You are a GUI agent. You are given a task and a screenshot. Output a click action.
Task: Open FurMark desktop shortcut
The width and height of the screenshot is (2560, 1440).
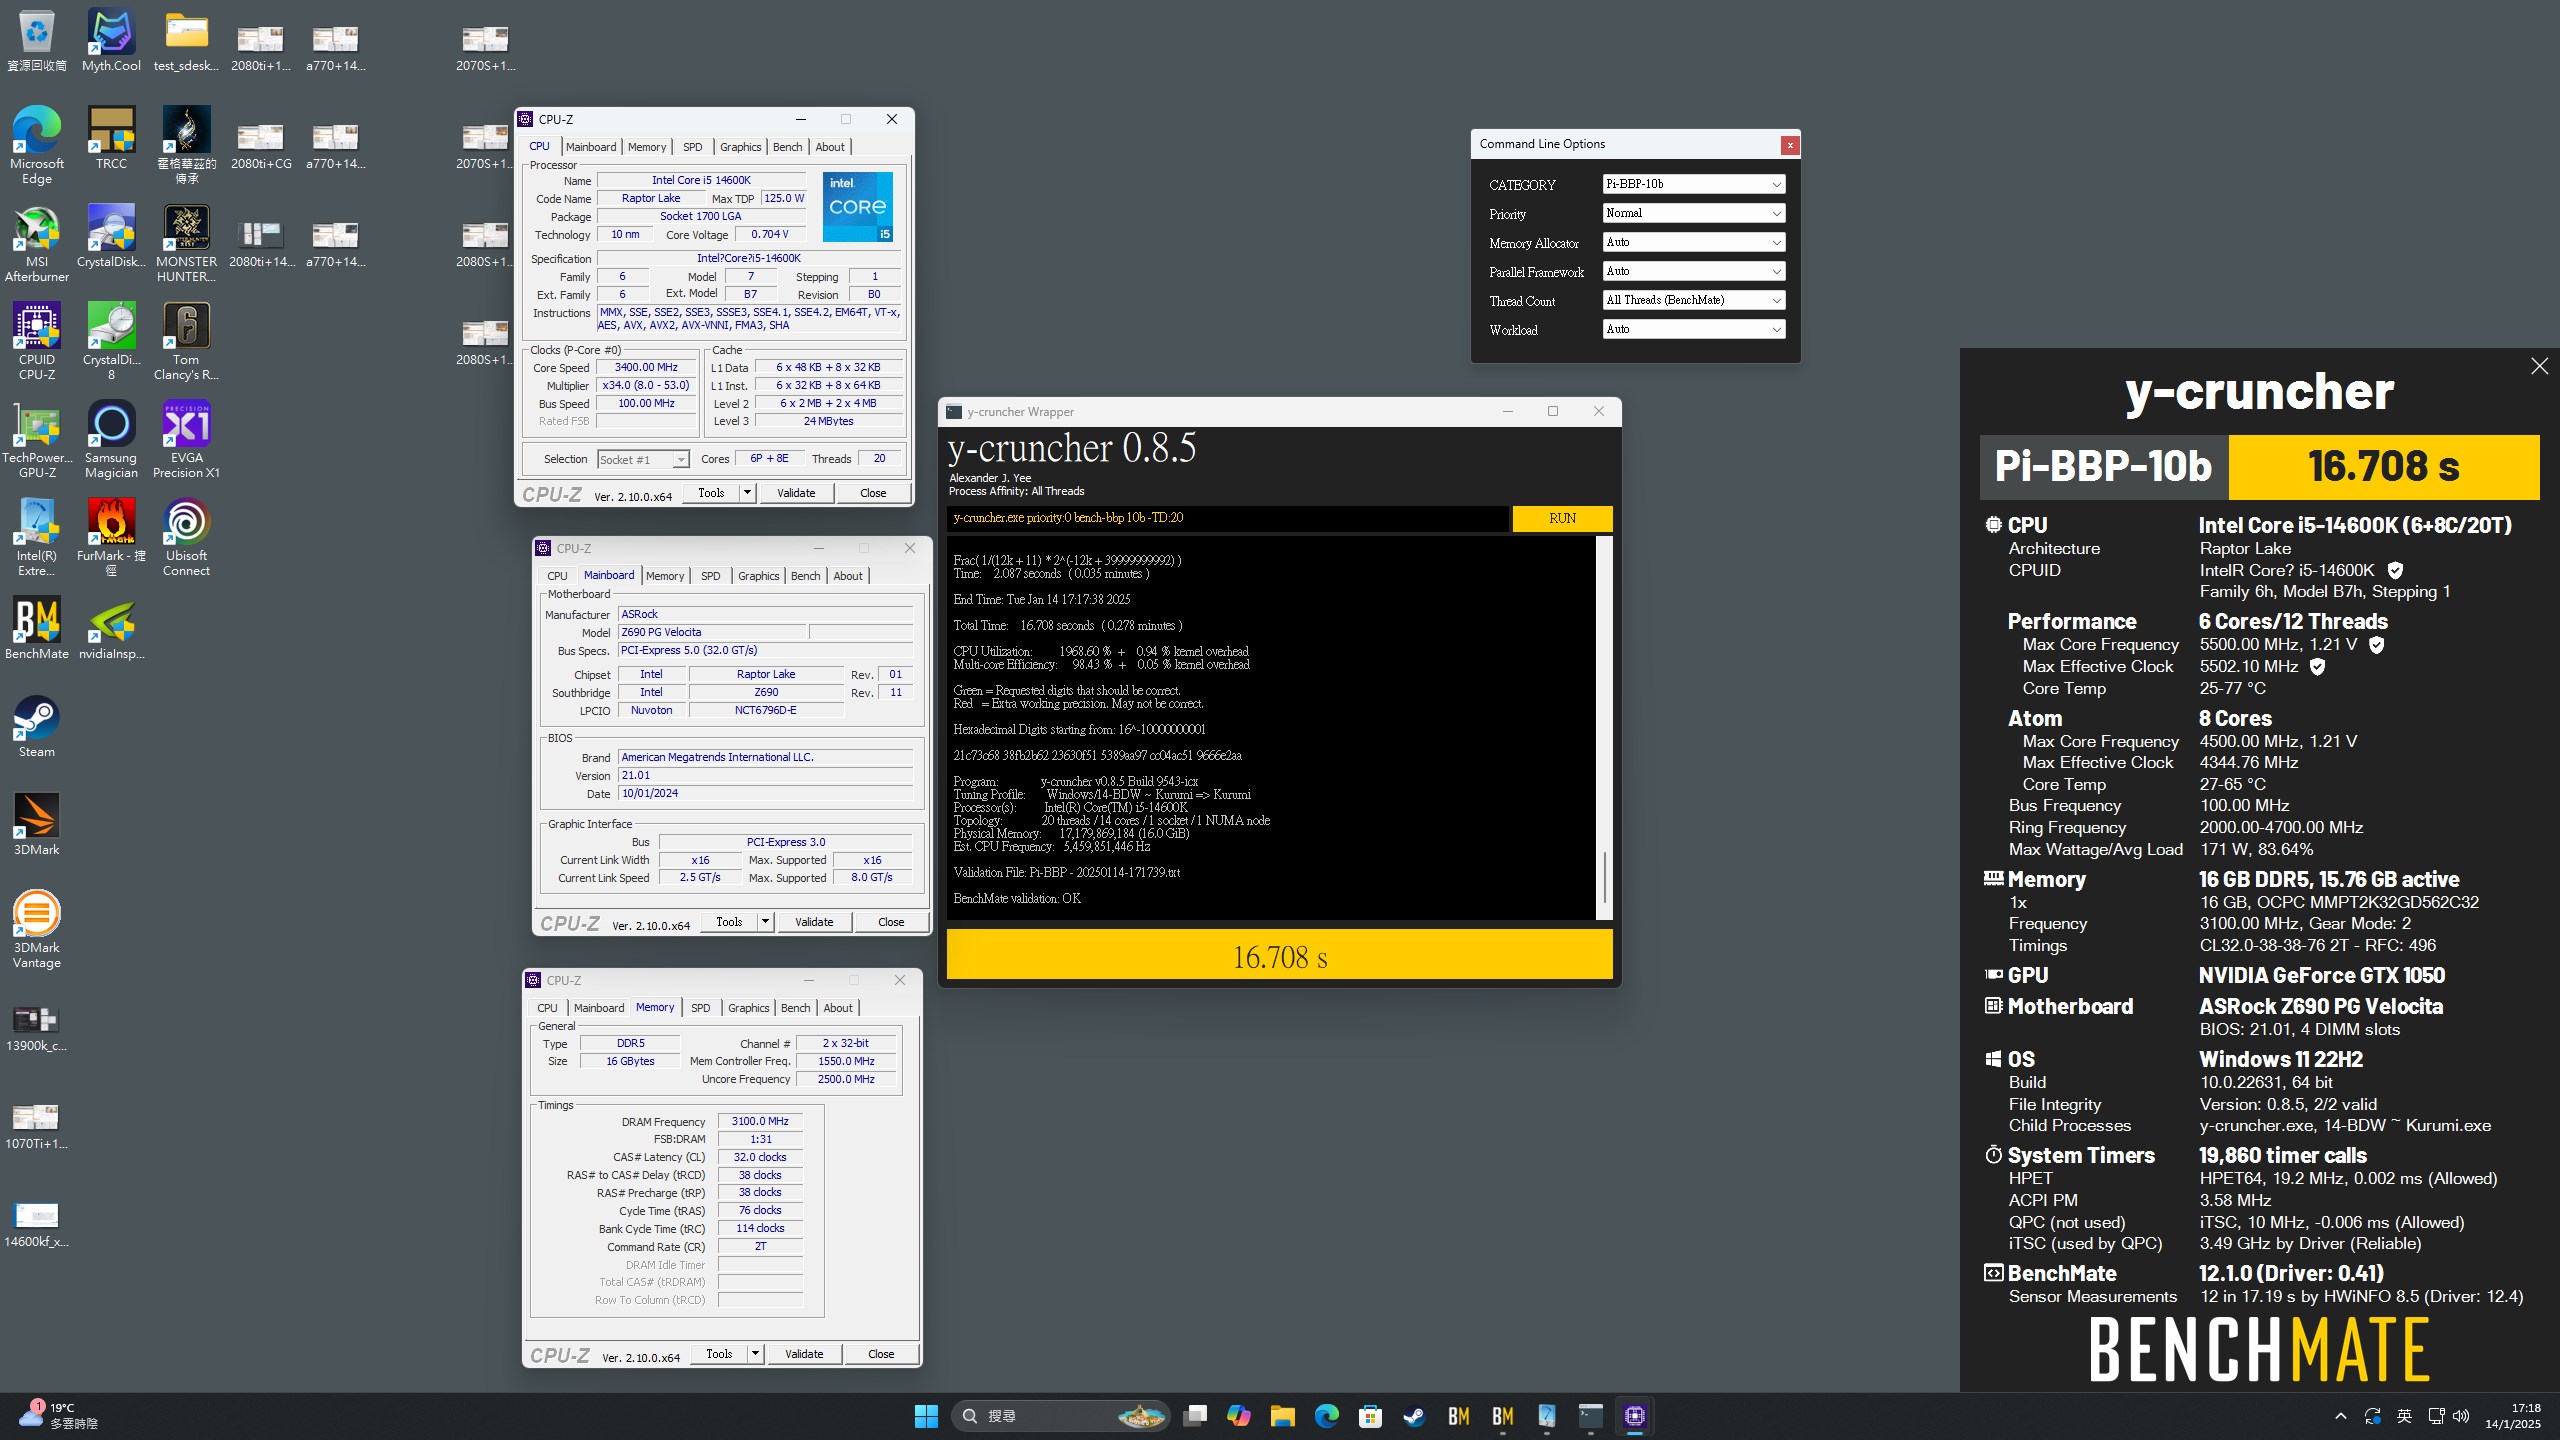tap(111, 537)
